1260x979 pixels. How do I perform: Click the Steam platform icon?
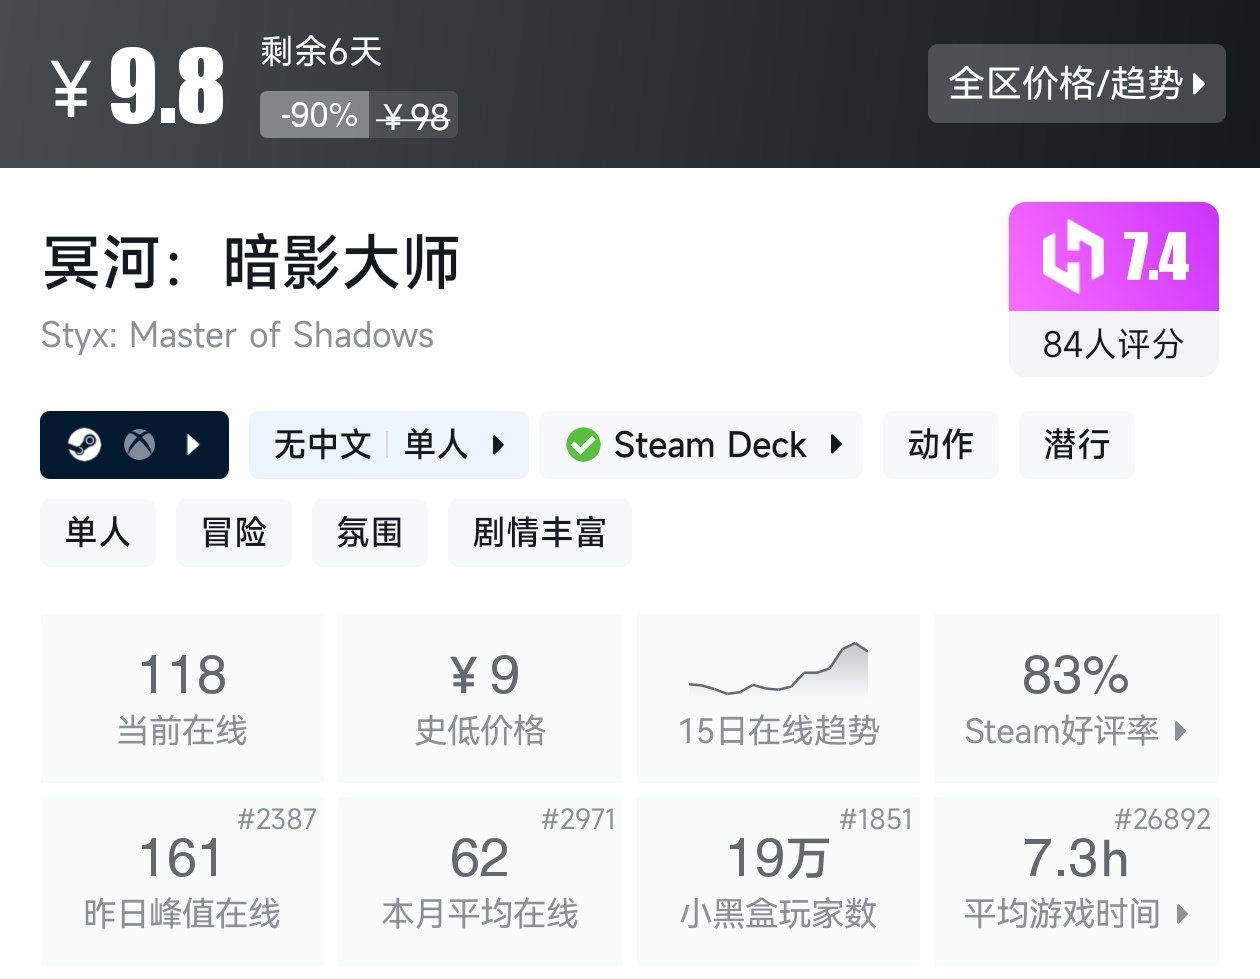84,445
